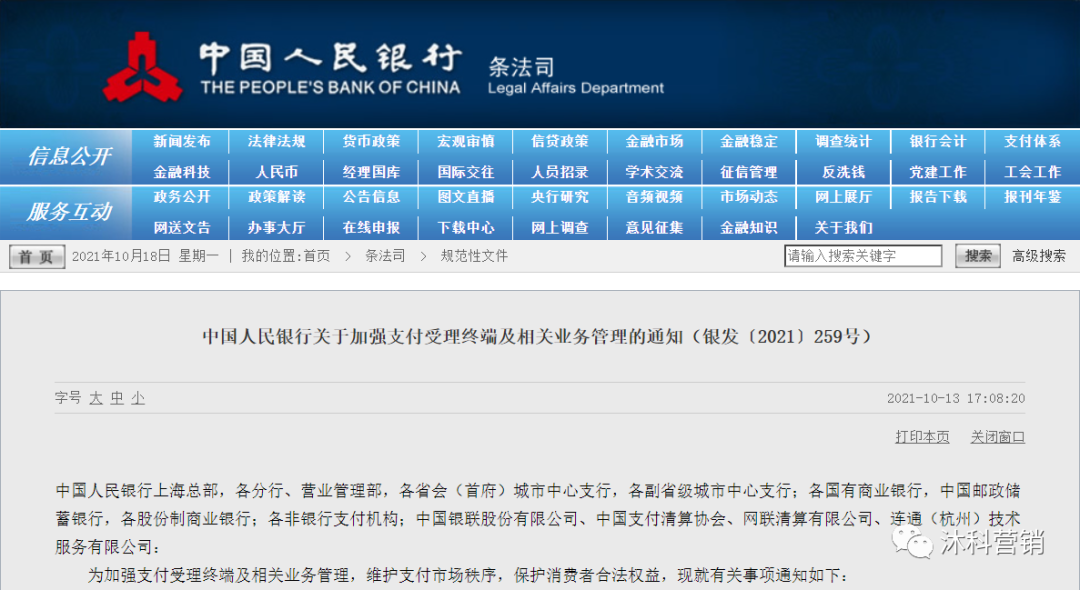
Task: Click the search magnifier 搜索 button
Action: [x=976, y=256]
